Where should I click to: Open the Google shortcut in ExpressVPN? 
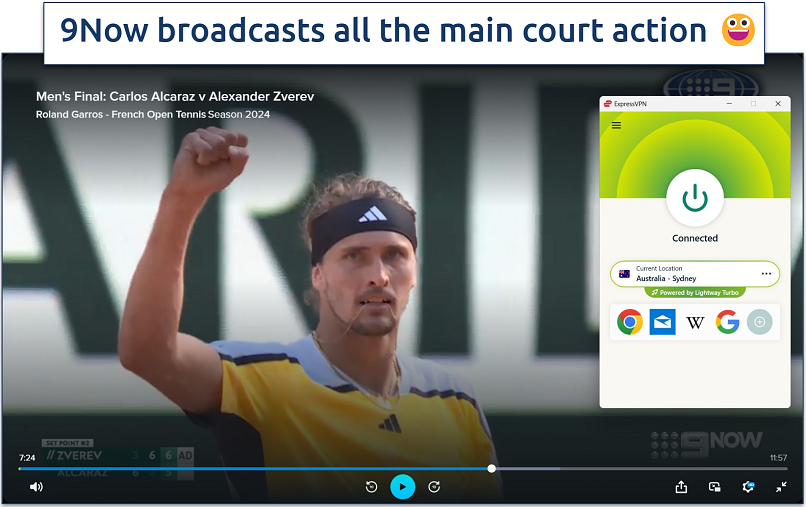click(x=727, y=322)
